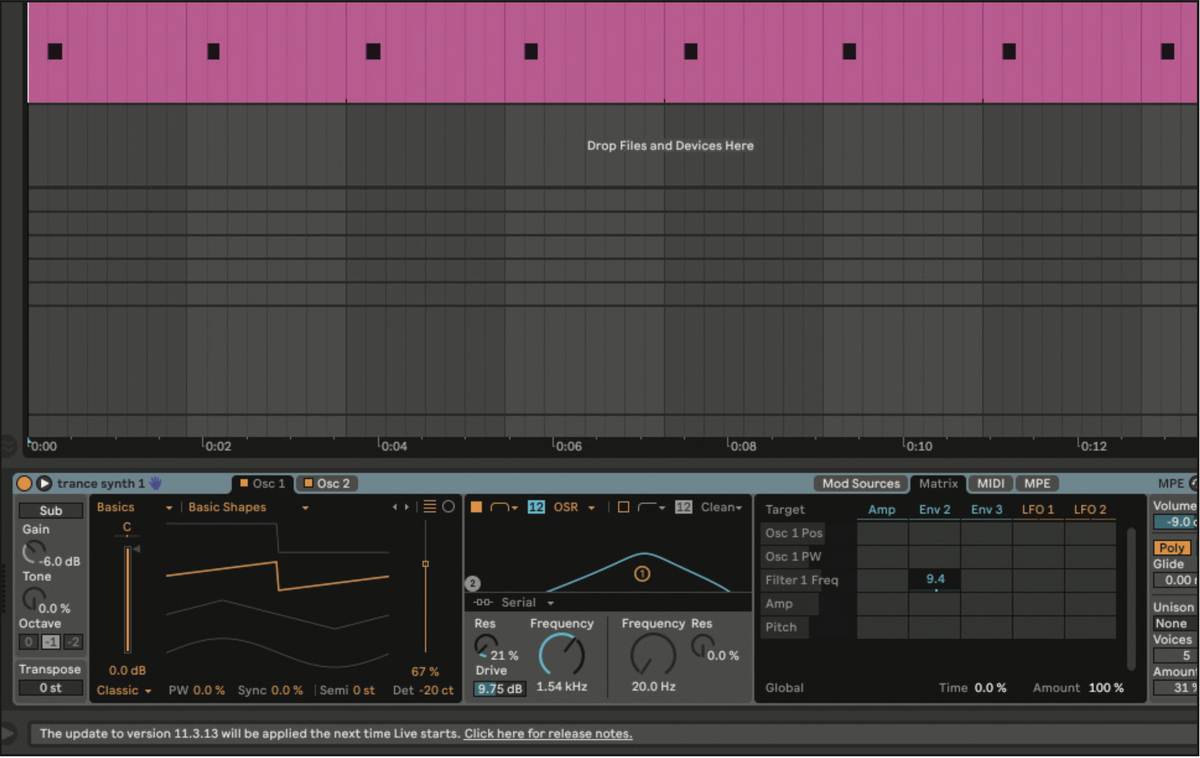Click the Env 2 Filter 1 Freq cell 9.4
This screenshot has height=758, width=1200.
935,580
